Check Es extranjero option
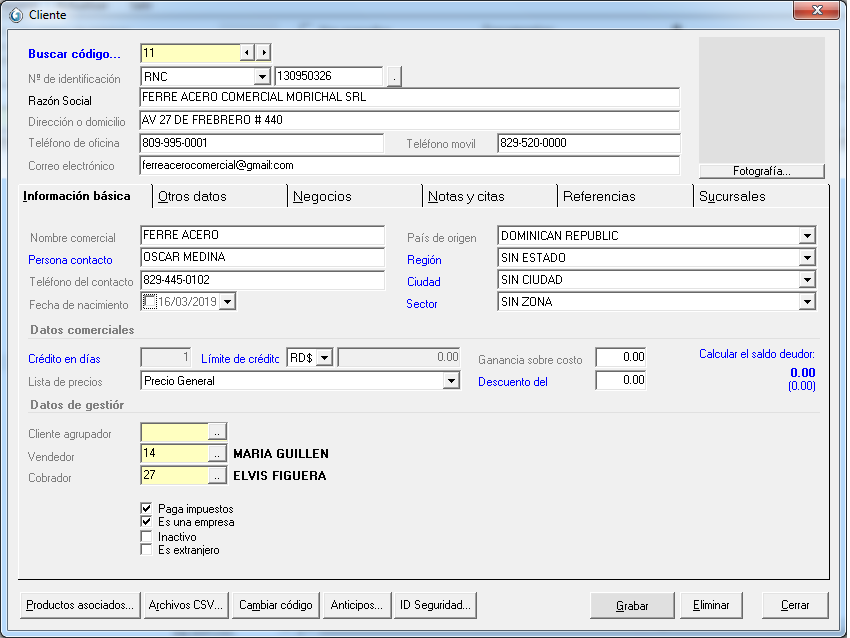850x638 pixels. 147,550
